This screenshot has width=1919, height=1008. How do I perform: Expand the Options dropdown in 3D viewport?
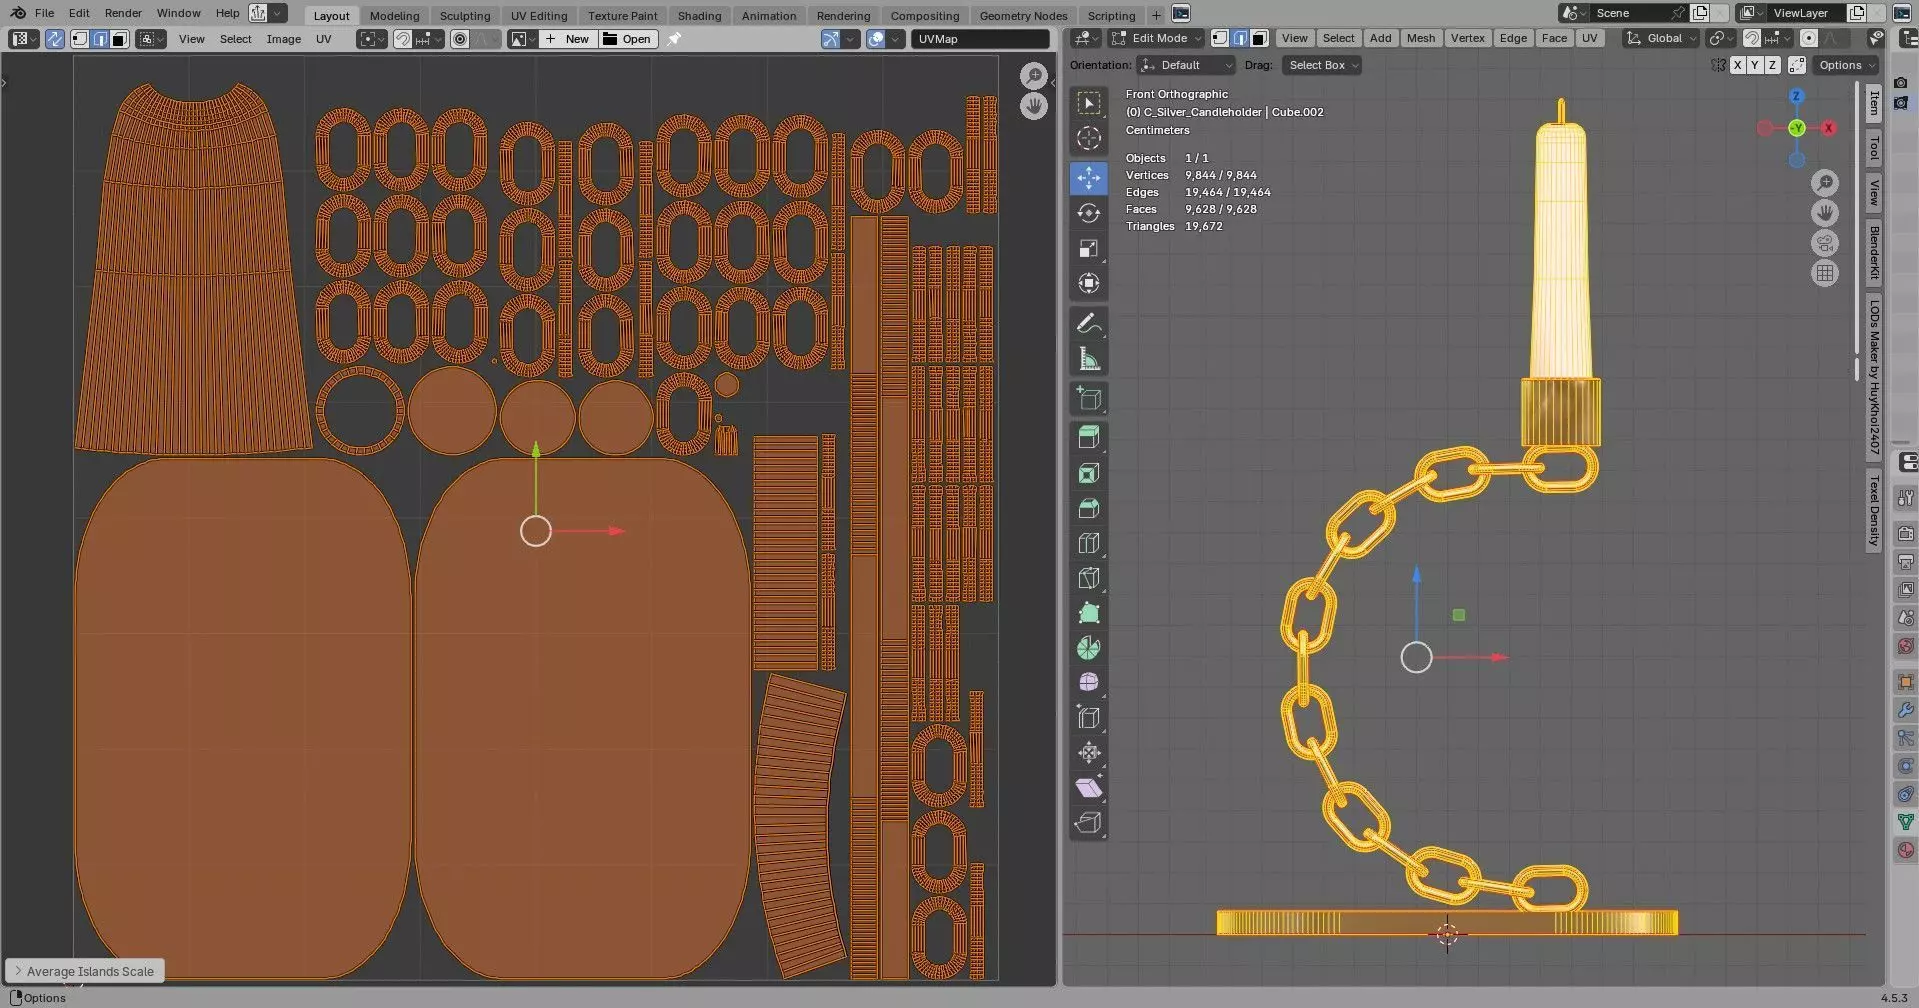pos(1847,65)
